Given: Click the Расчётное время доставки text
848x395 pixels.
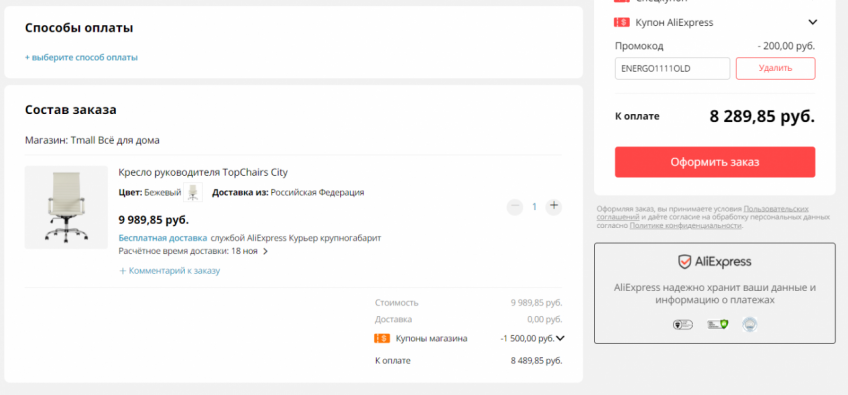Looking at the screenshot, I should (188, 252).
